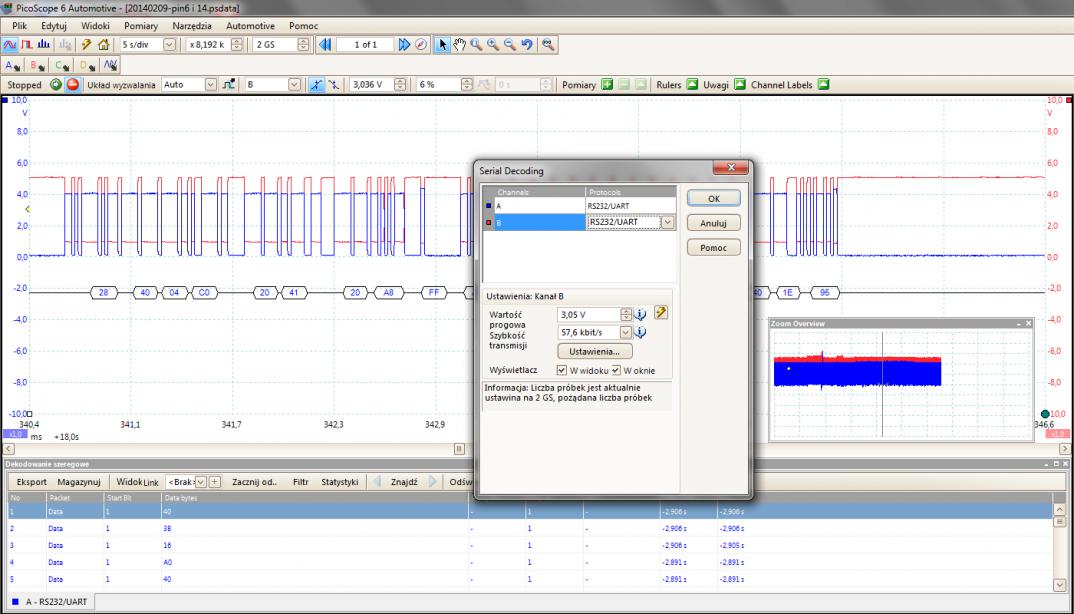The height and width of the screenshot is (614, 1074).
Task: Click the Ustawienia... button
Action: coord(594,352)
